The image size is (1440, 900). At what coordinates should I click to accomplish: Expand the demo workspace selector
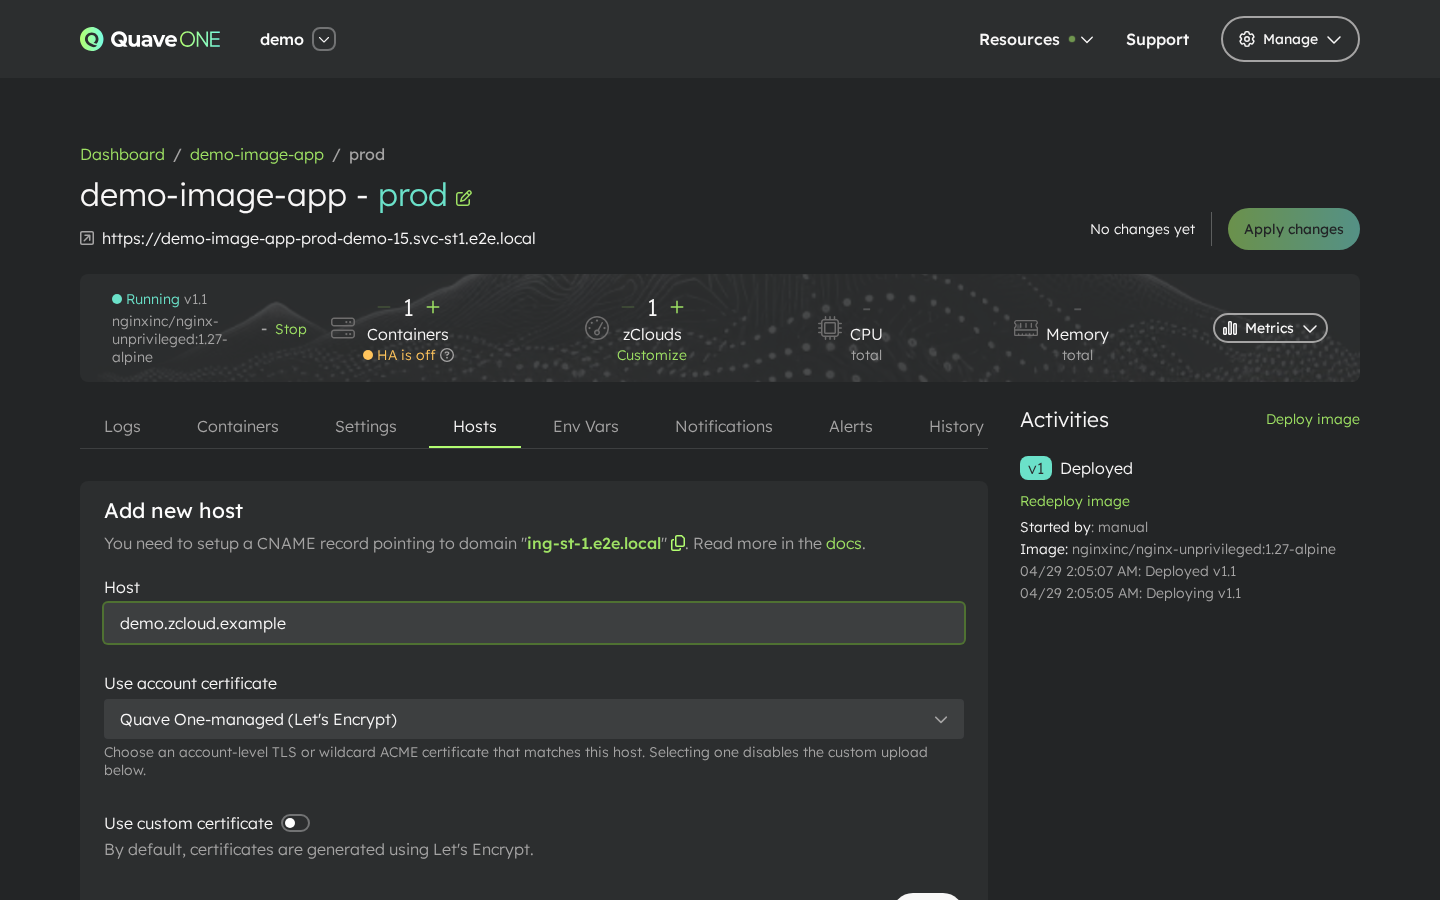(323, 39)
